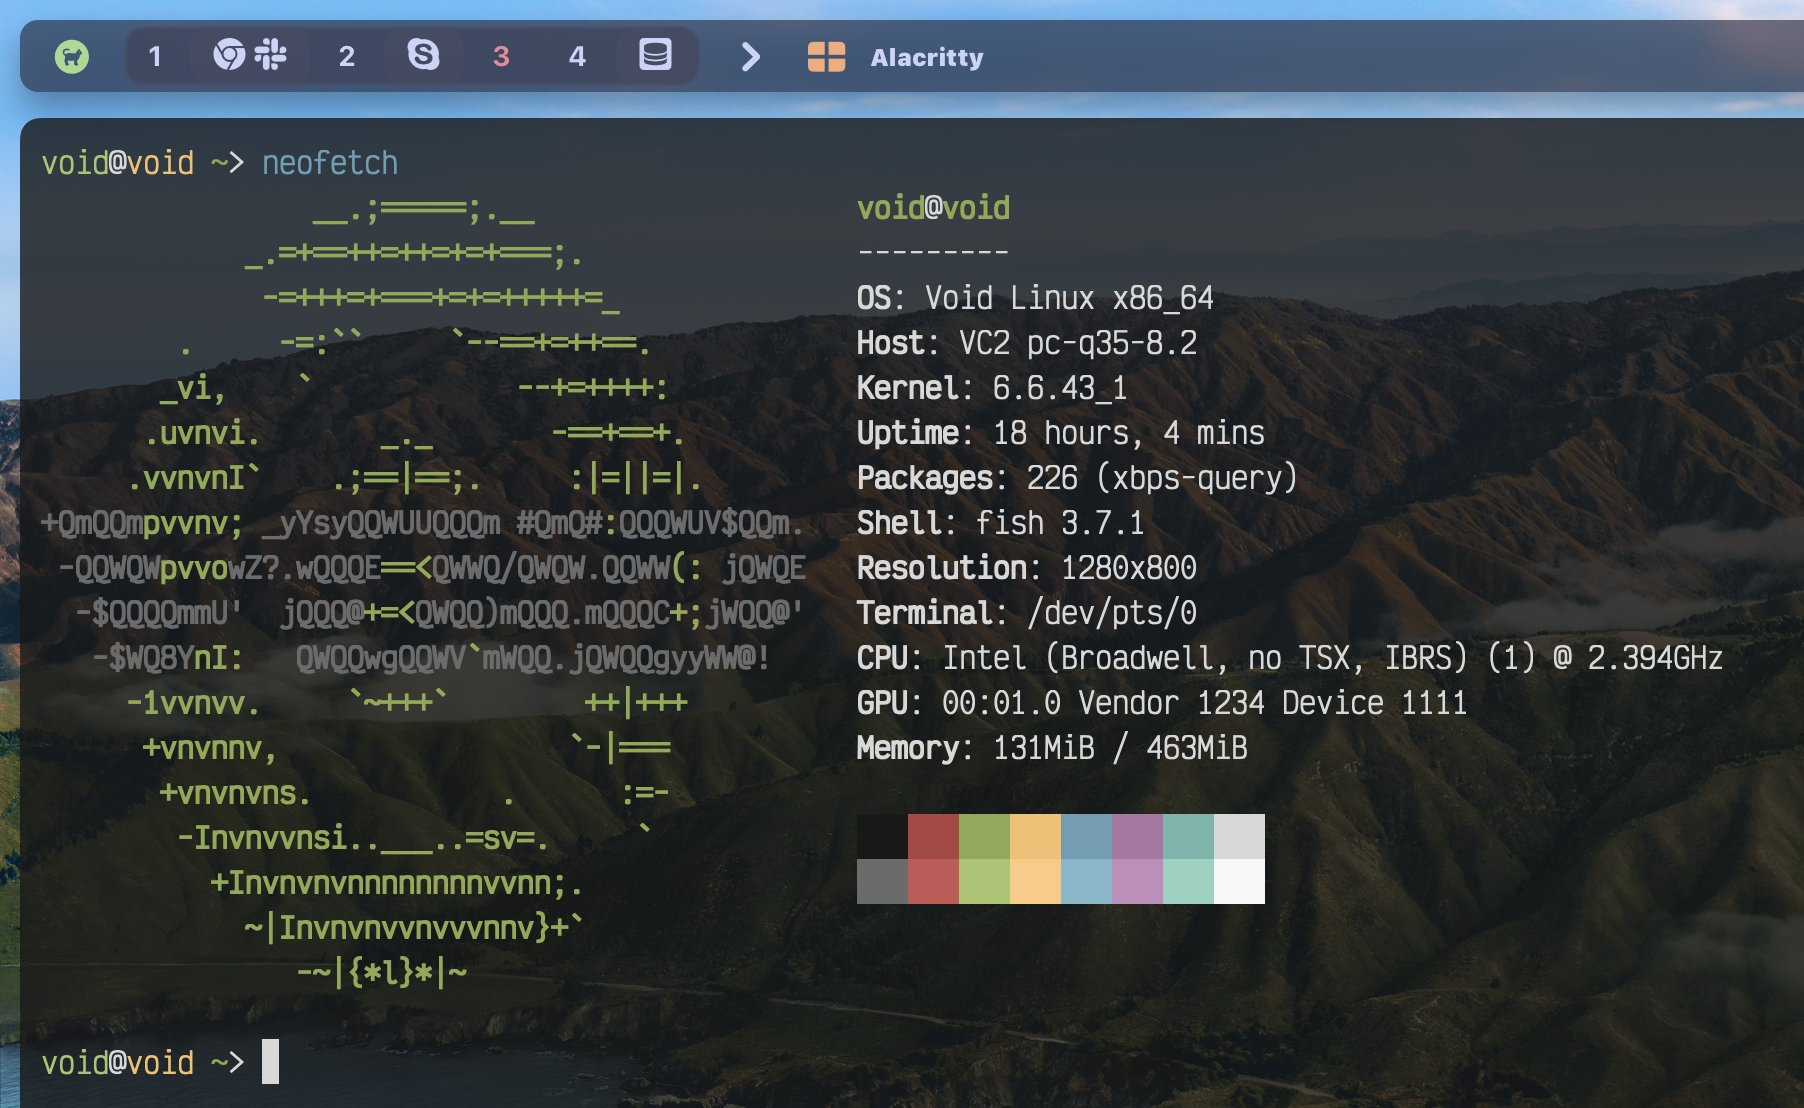Viewport: 1804px width, 1108px height.
Task: Click the CPU: Intel Broadwell line
Action: 1290,658
